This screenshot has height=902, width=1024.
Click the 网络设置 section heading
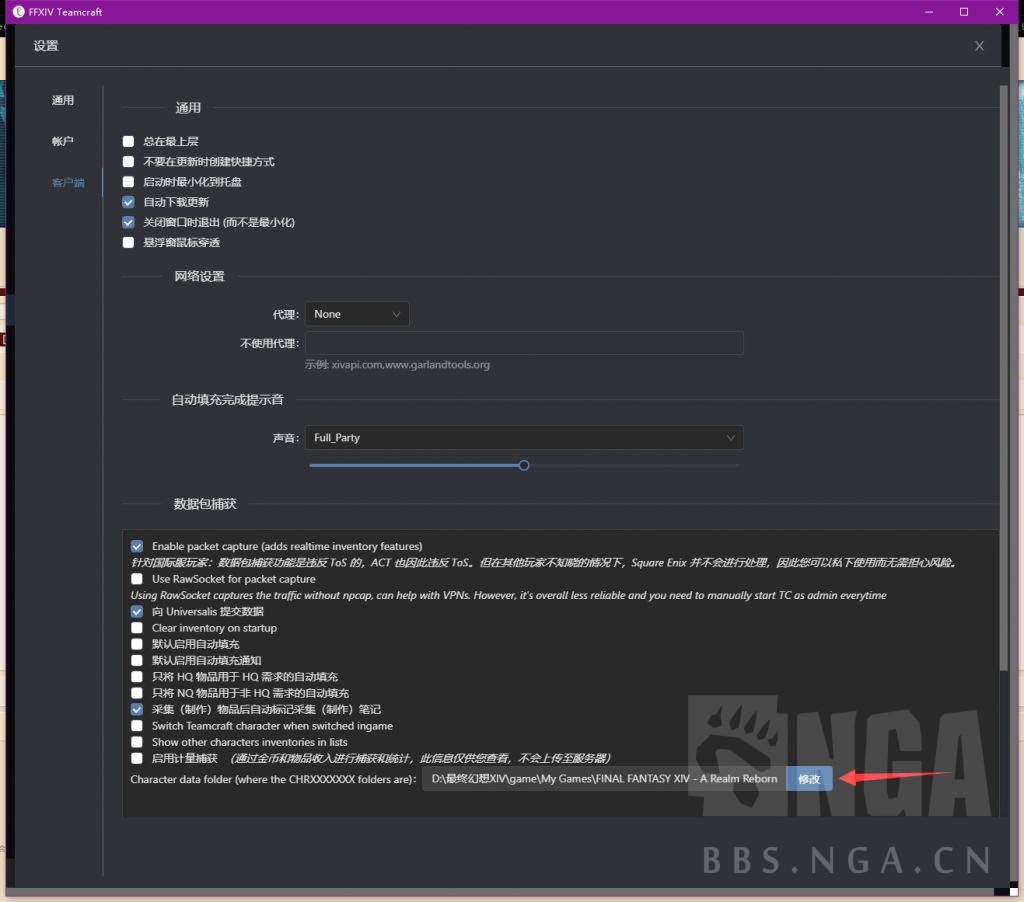[x=199, y=276]
